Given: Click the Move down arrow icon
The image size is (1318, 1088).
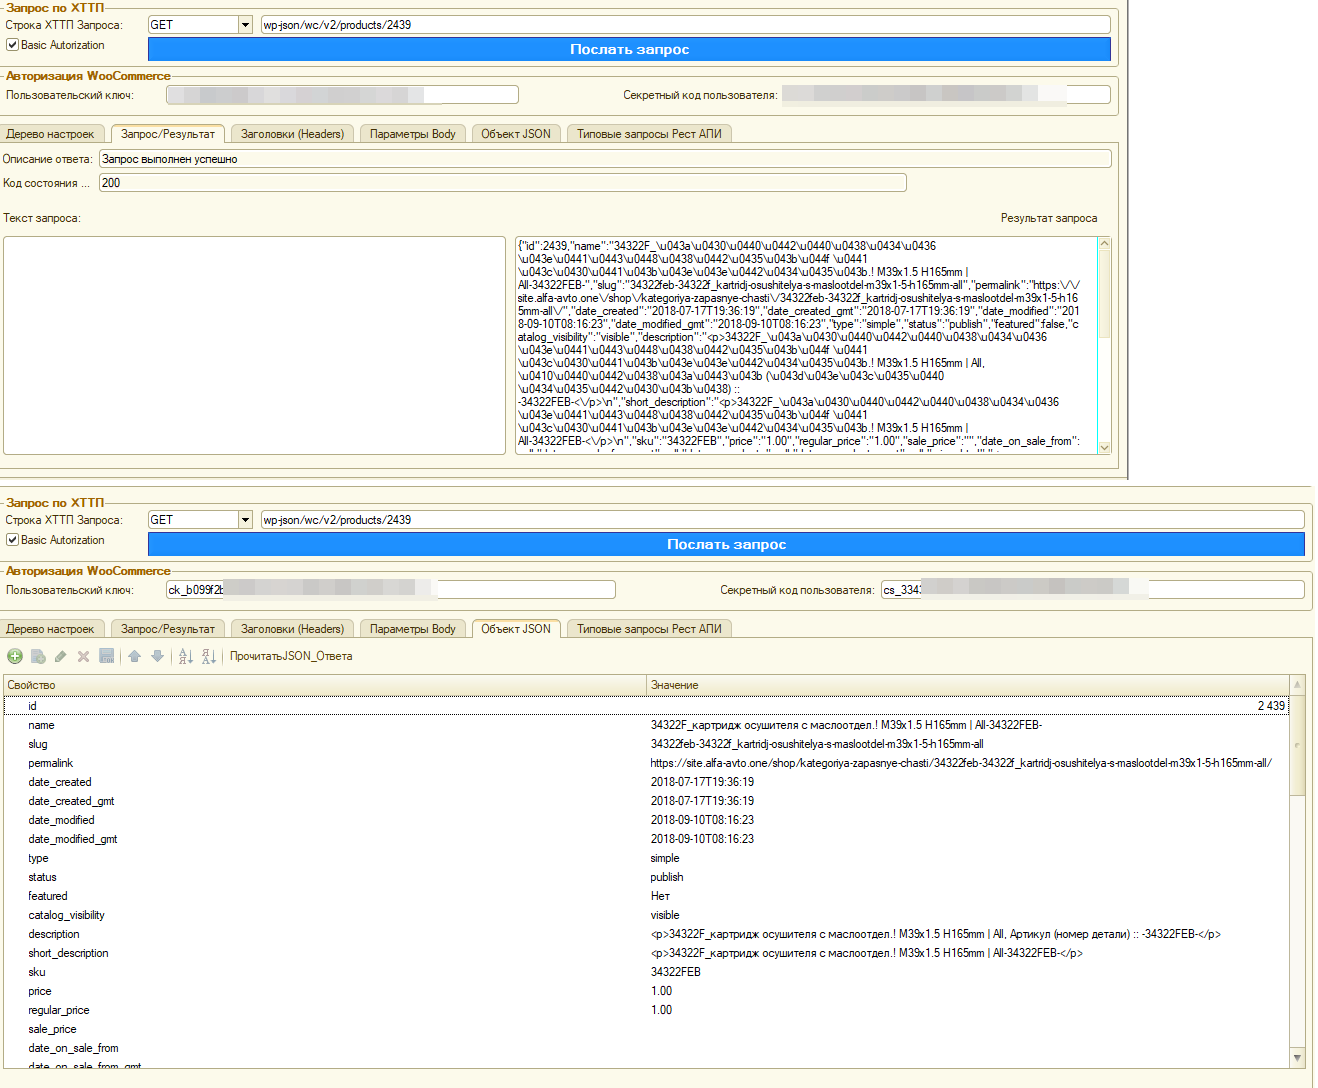Looking at the screenshot, I should (x=157, y=656).
